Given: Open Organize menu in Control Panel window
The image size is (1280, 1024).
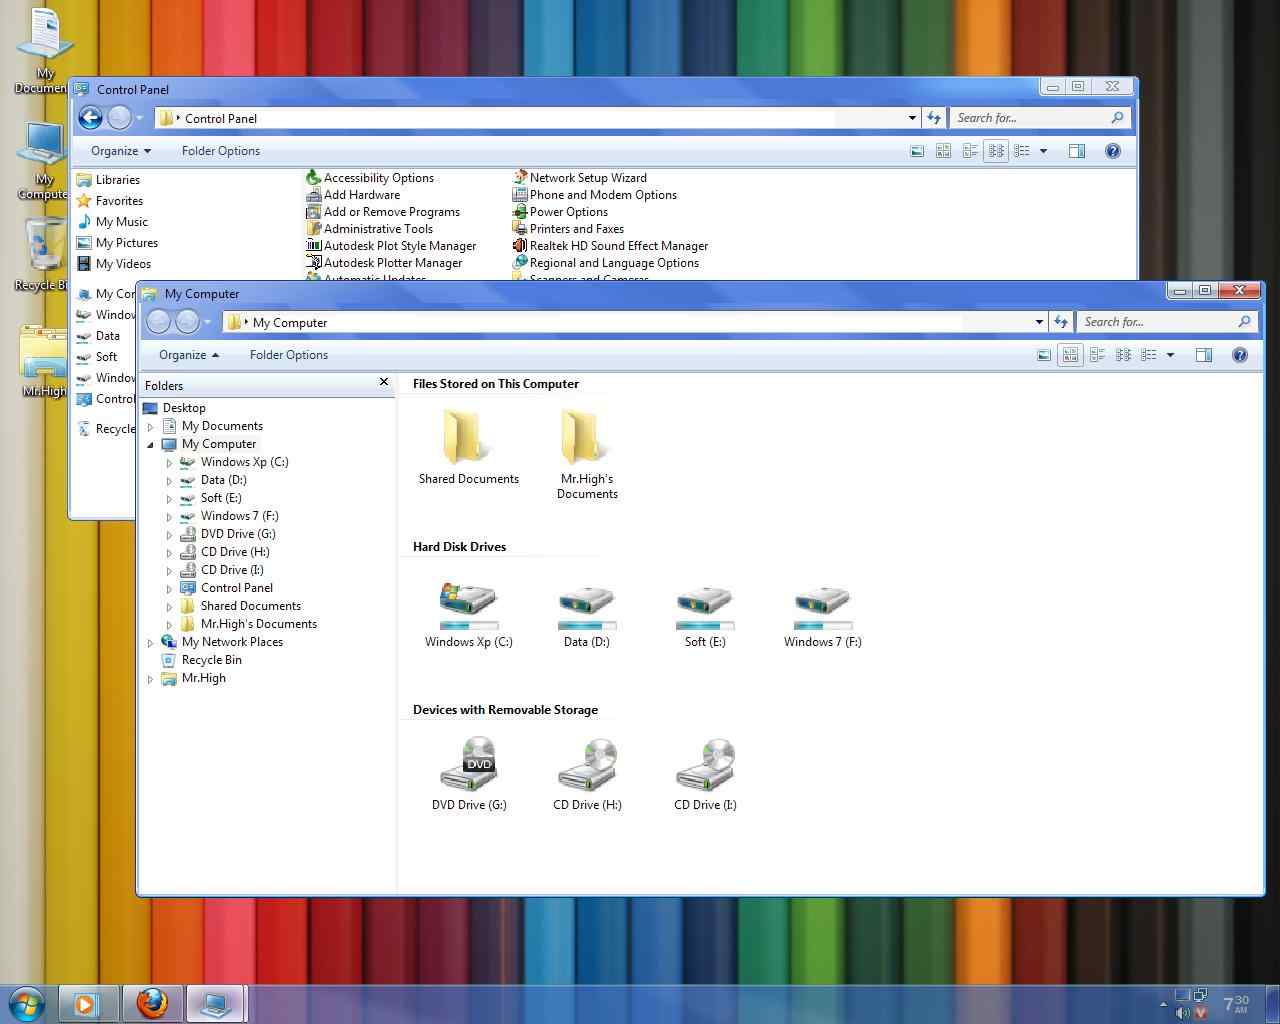Looking at the screenshot, I should 121,151.
